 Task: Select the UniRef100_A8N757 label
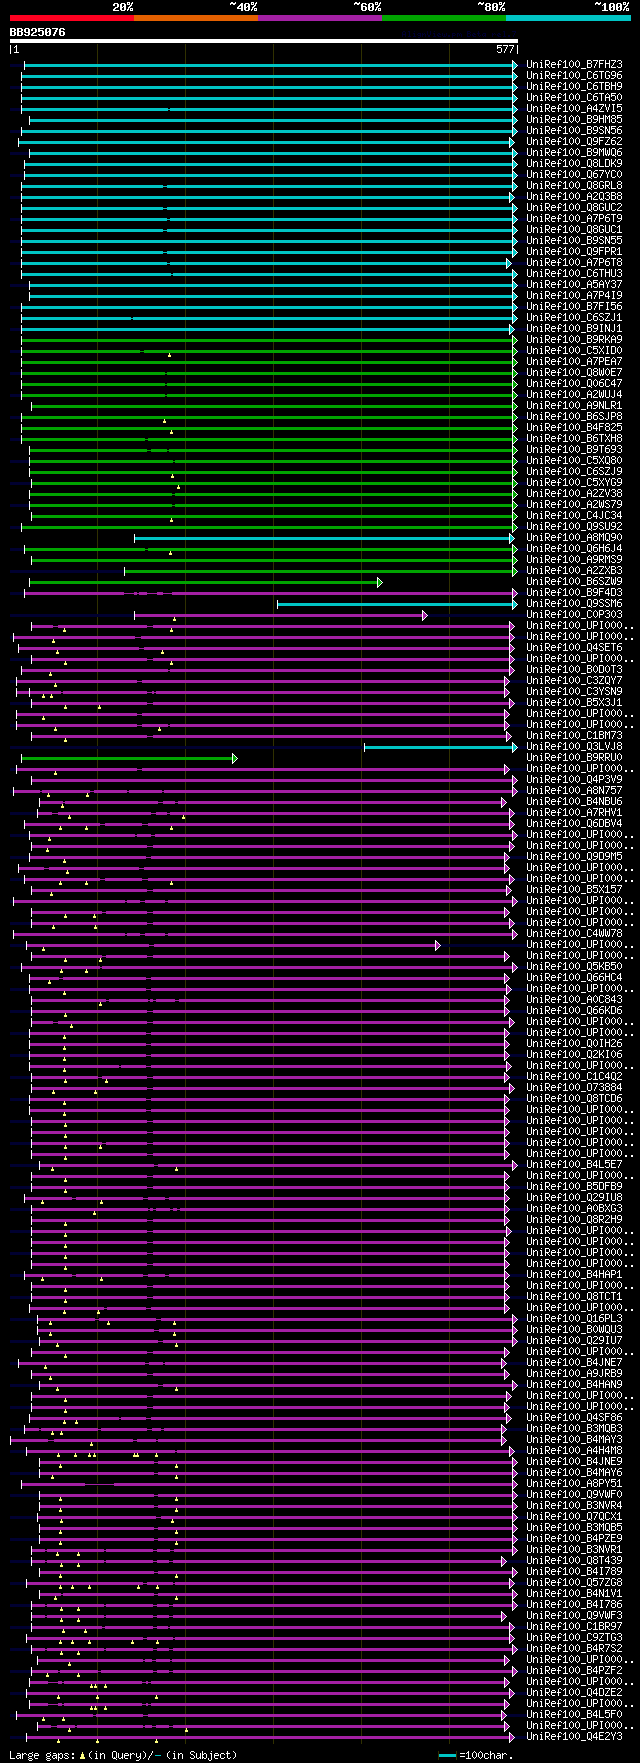point(574,791)
